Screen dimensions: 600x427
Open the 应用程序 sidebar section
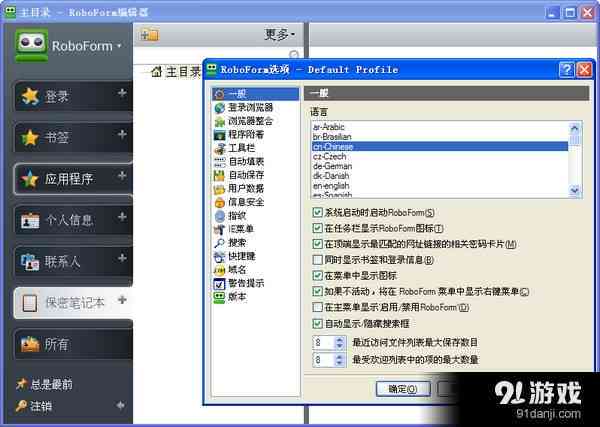73,179
